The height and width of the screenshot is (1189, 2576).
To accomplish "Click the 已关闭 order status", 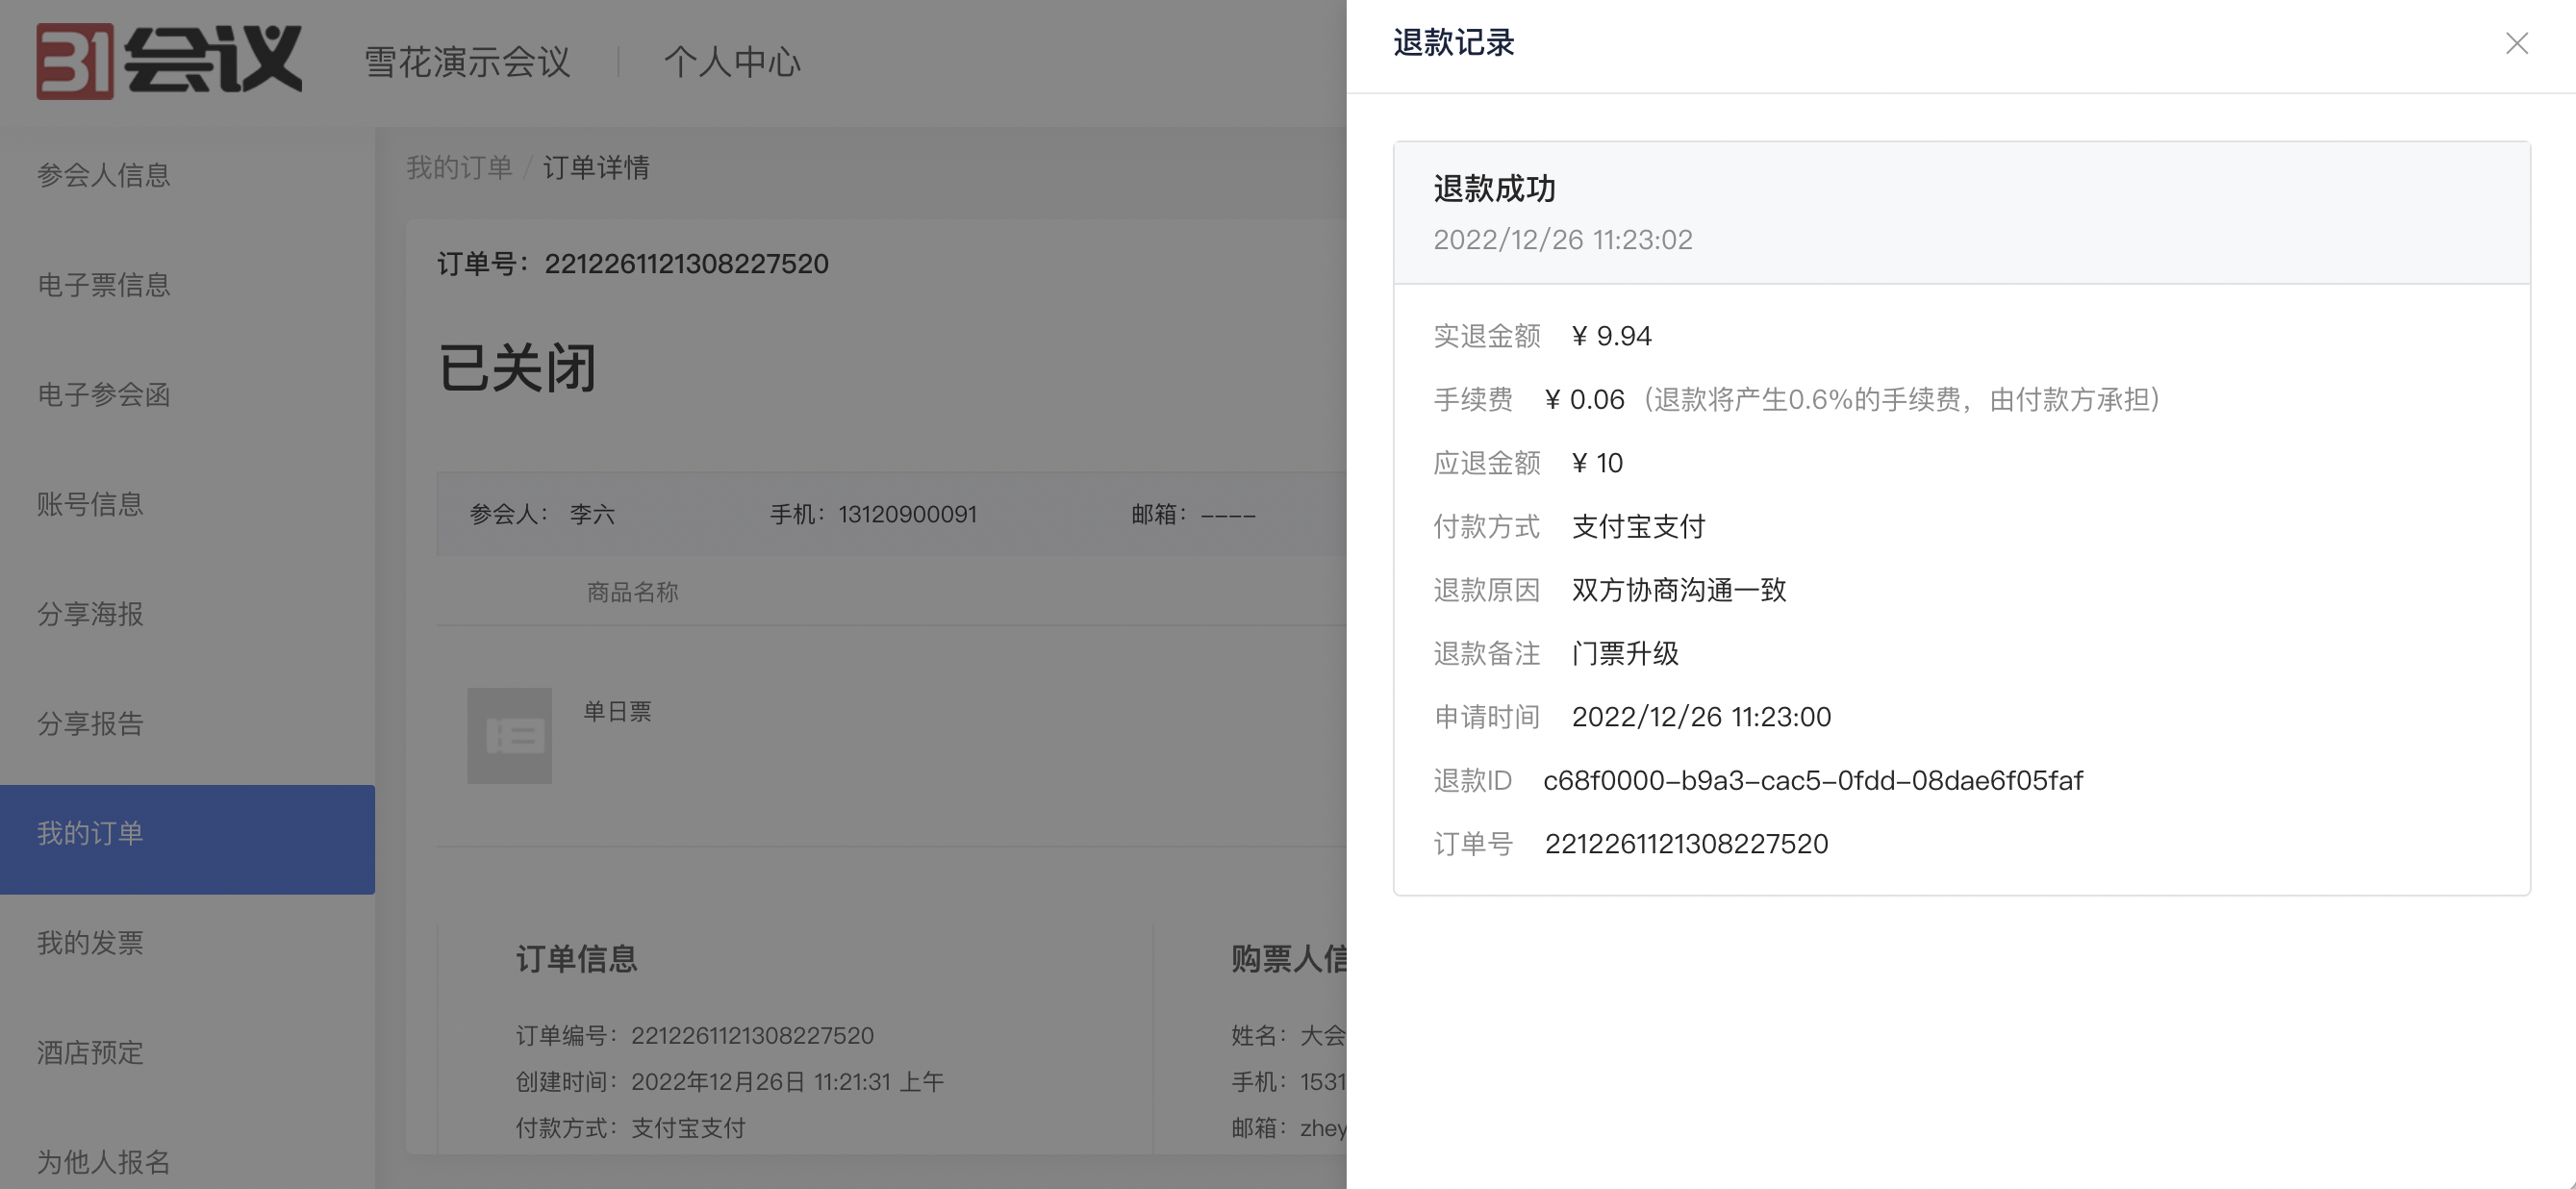I will pyautogui.click(x=518, y=368).
